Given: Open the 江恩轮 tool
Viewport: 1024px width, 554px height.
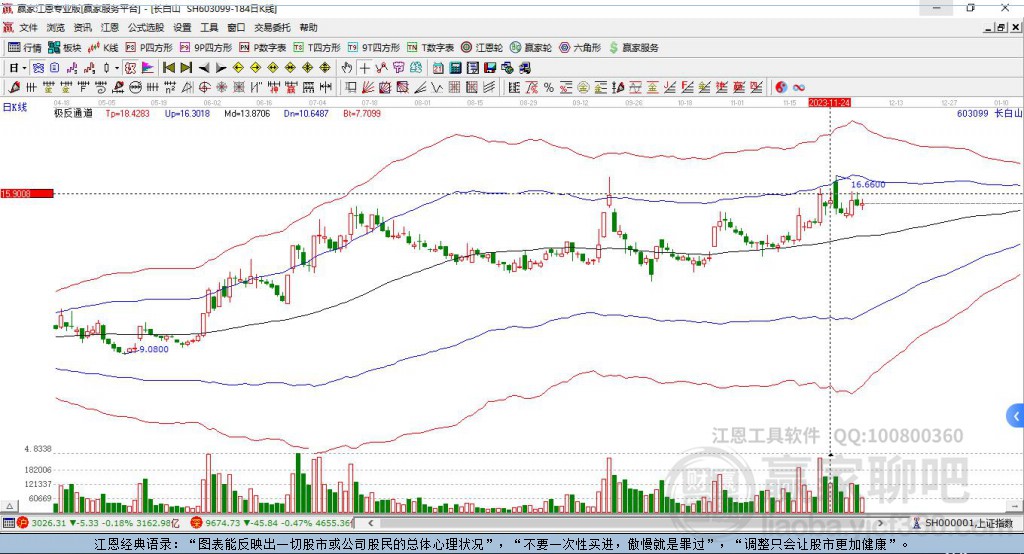Looking at the screenshot, I should pos(482,48).
